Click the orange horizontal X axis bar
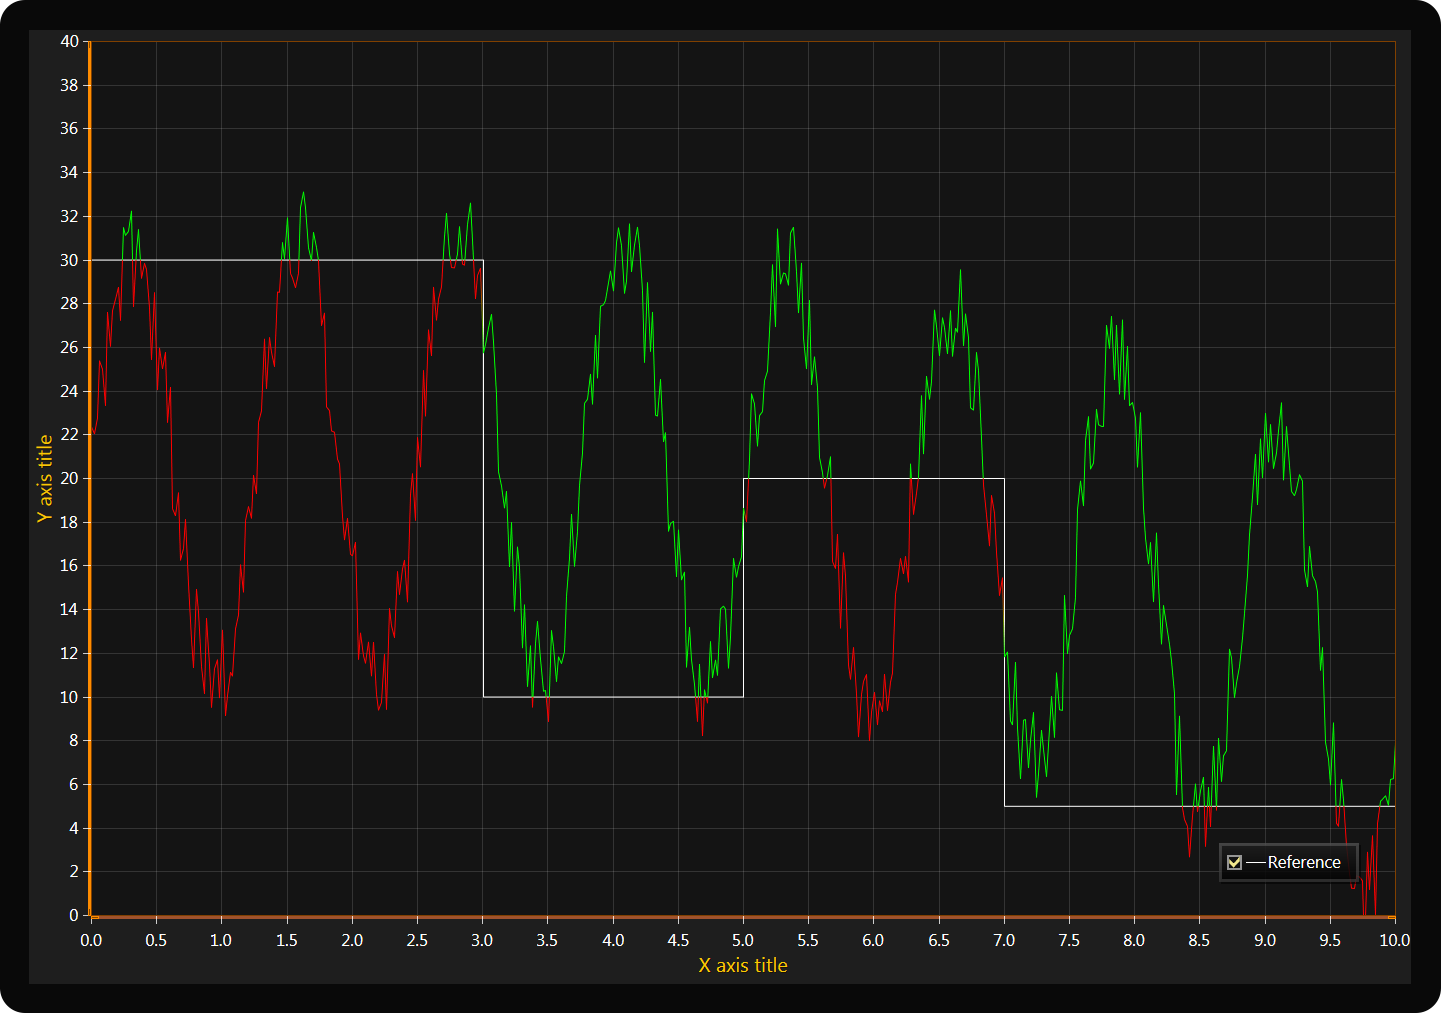The image size is (1441, 1013). (x=600, y=916)
